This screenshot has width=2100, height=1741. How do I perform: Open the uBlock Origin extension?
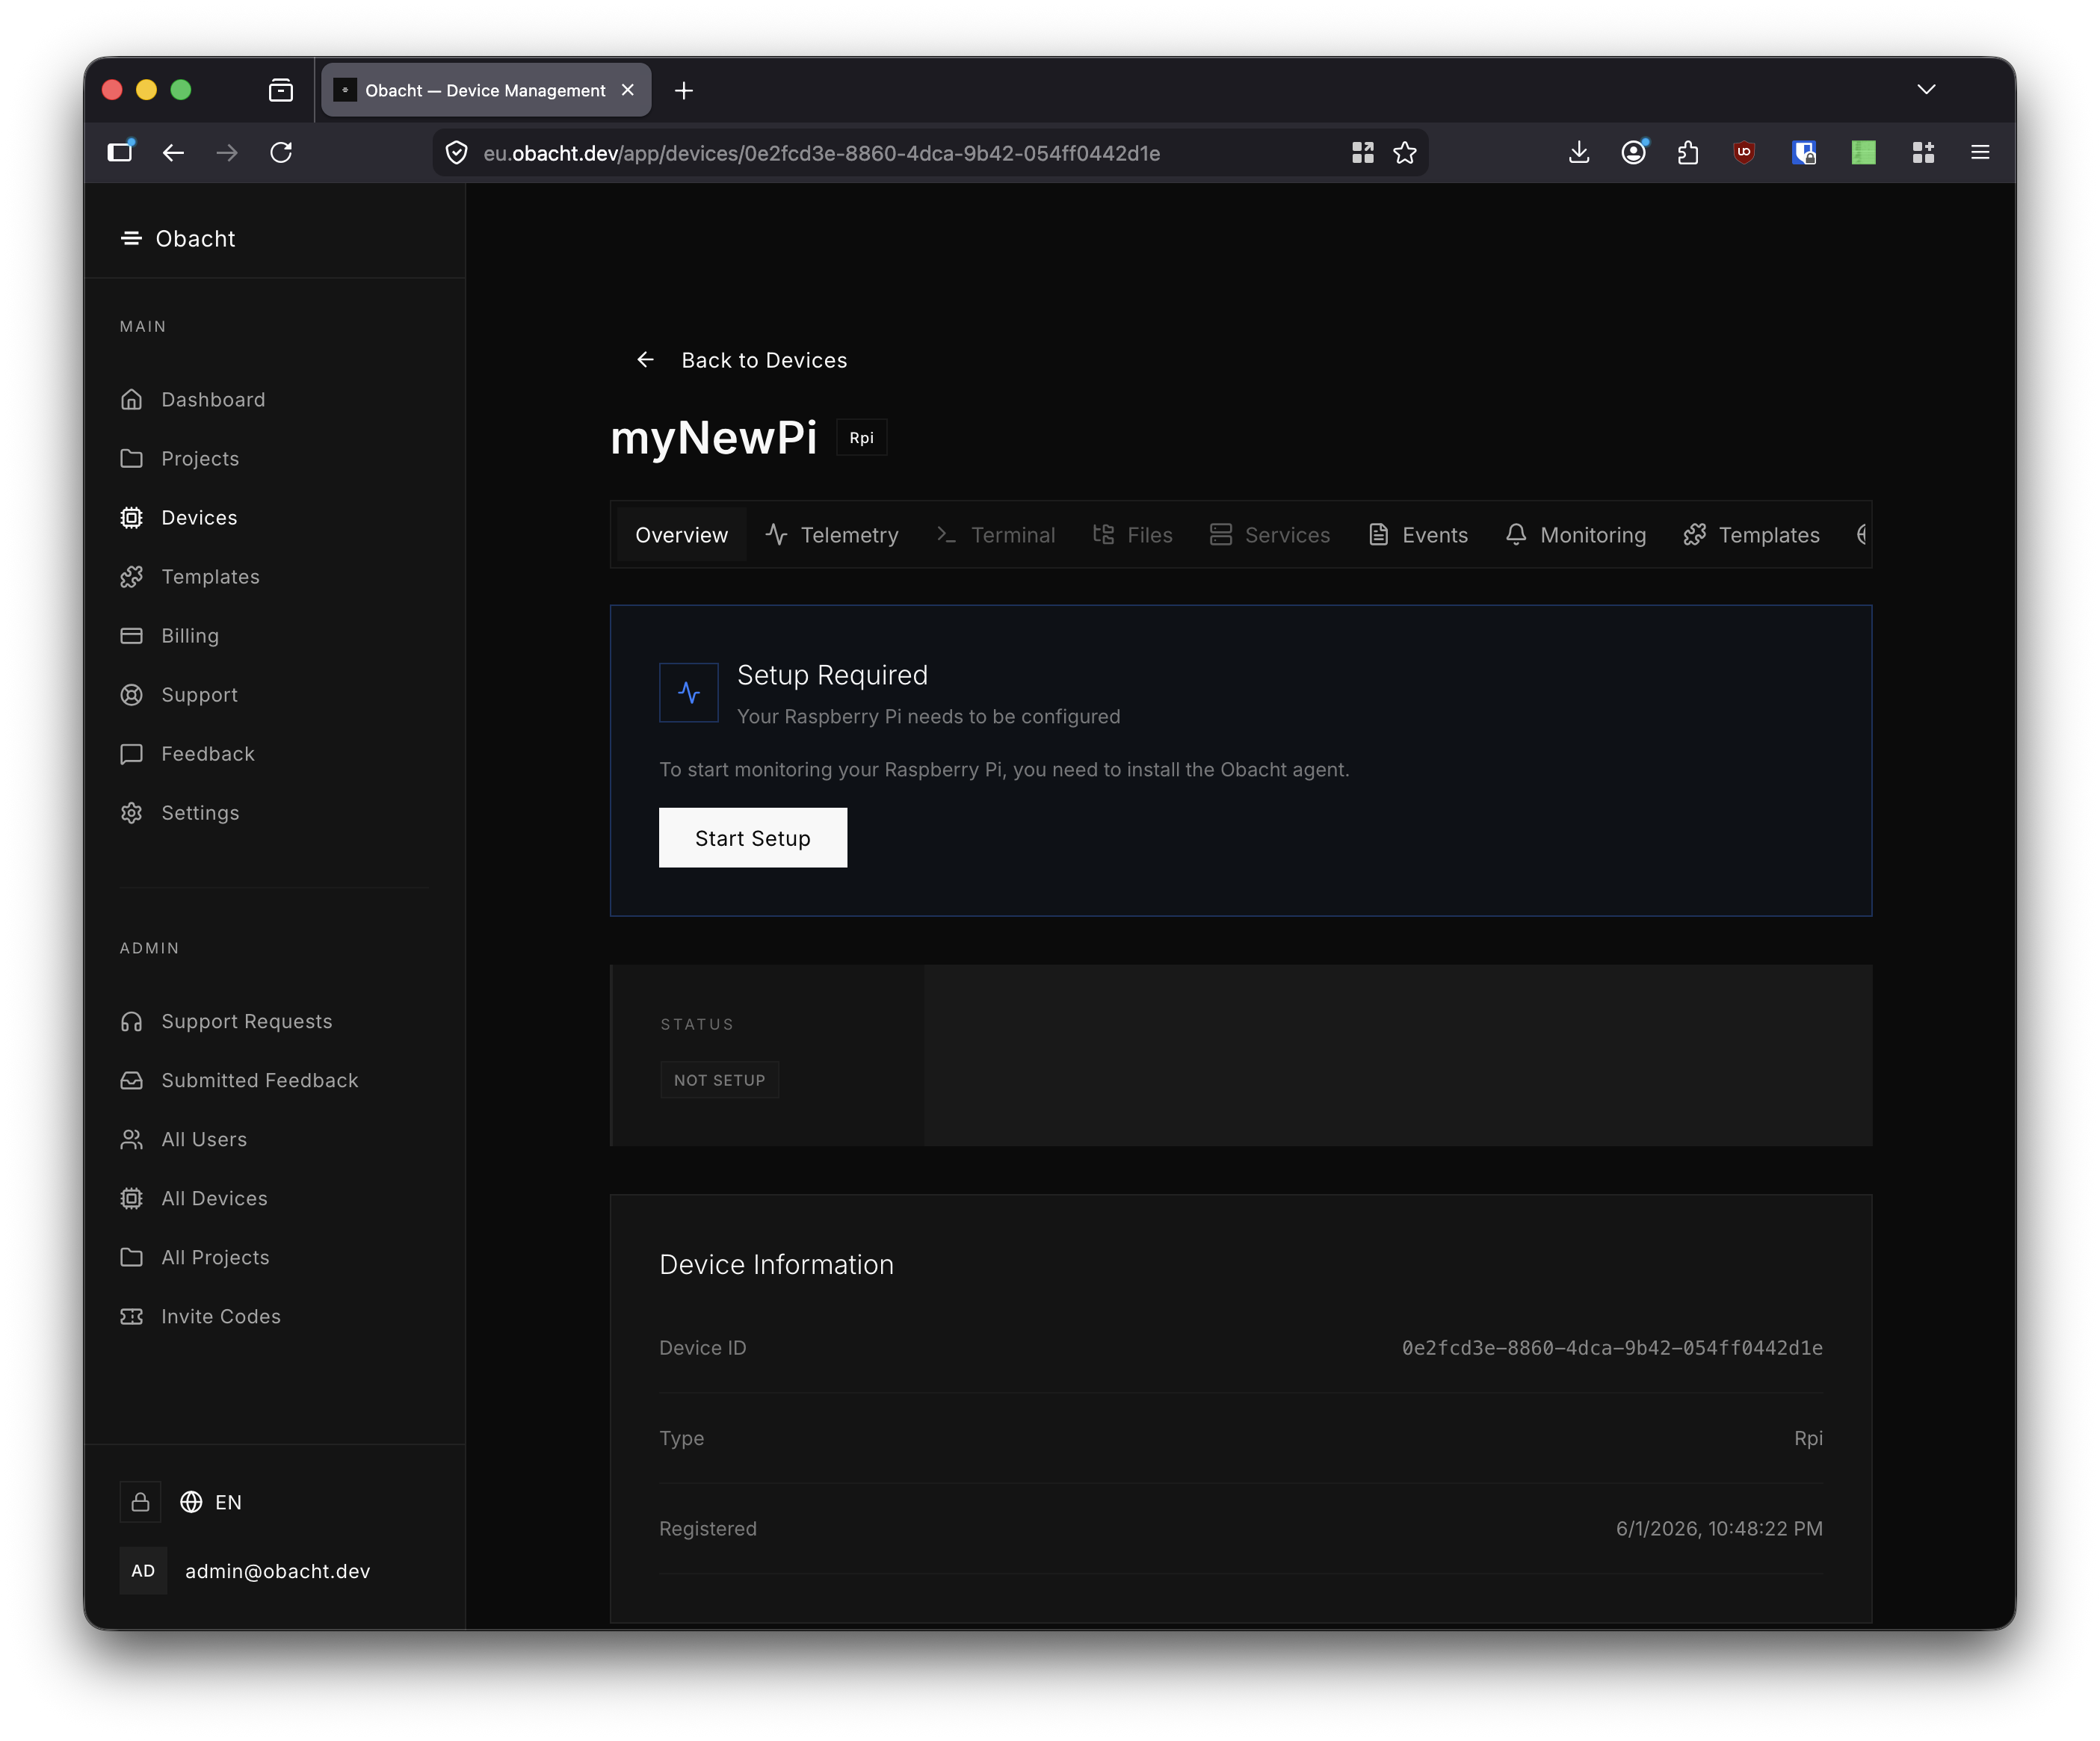coord(1744,152)
